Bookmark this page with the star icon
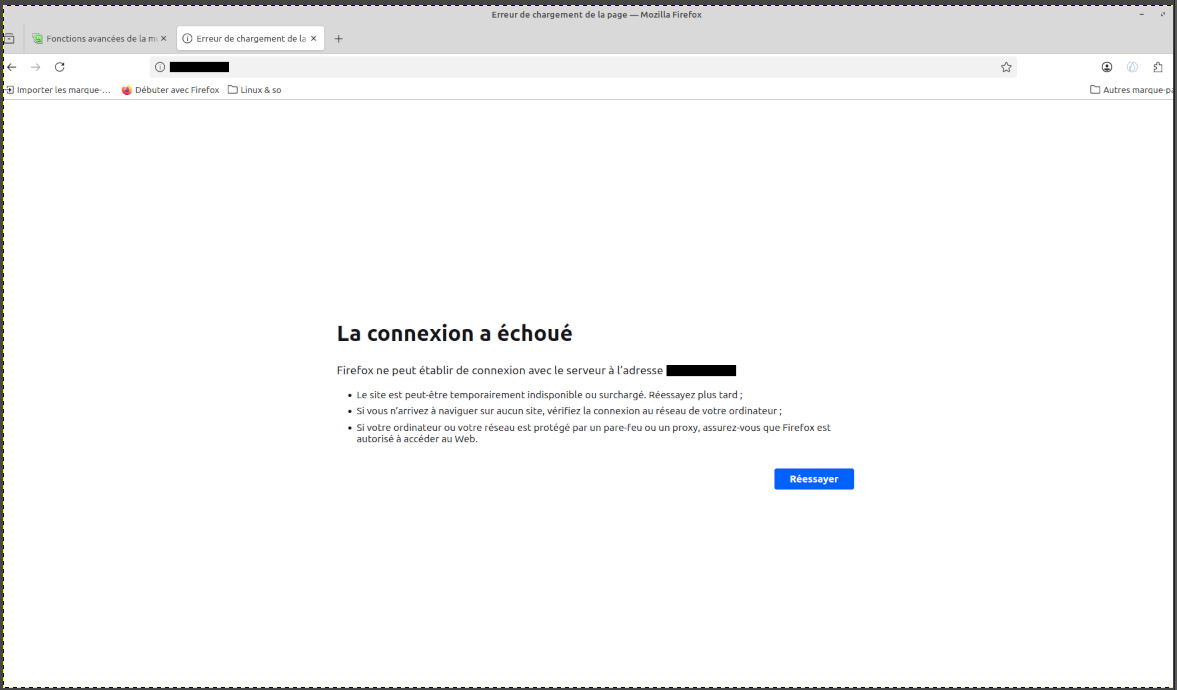This screenshot has width=1177, height=690. (x=1006, y=67)
